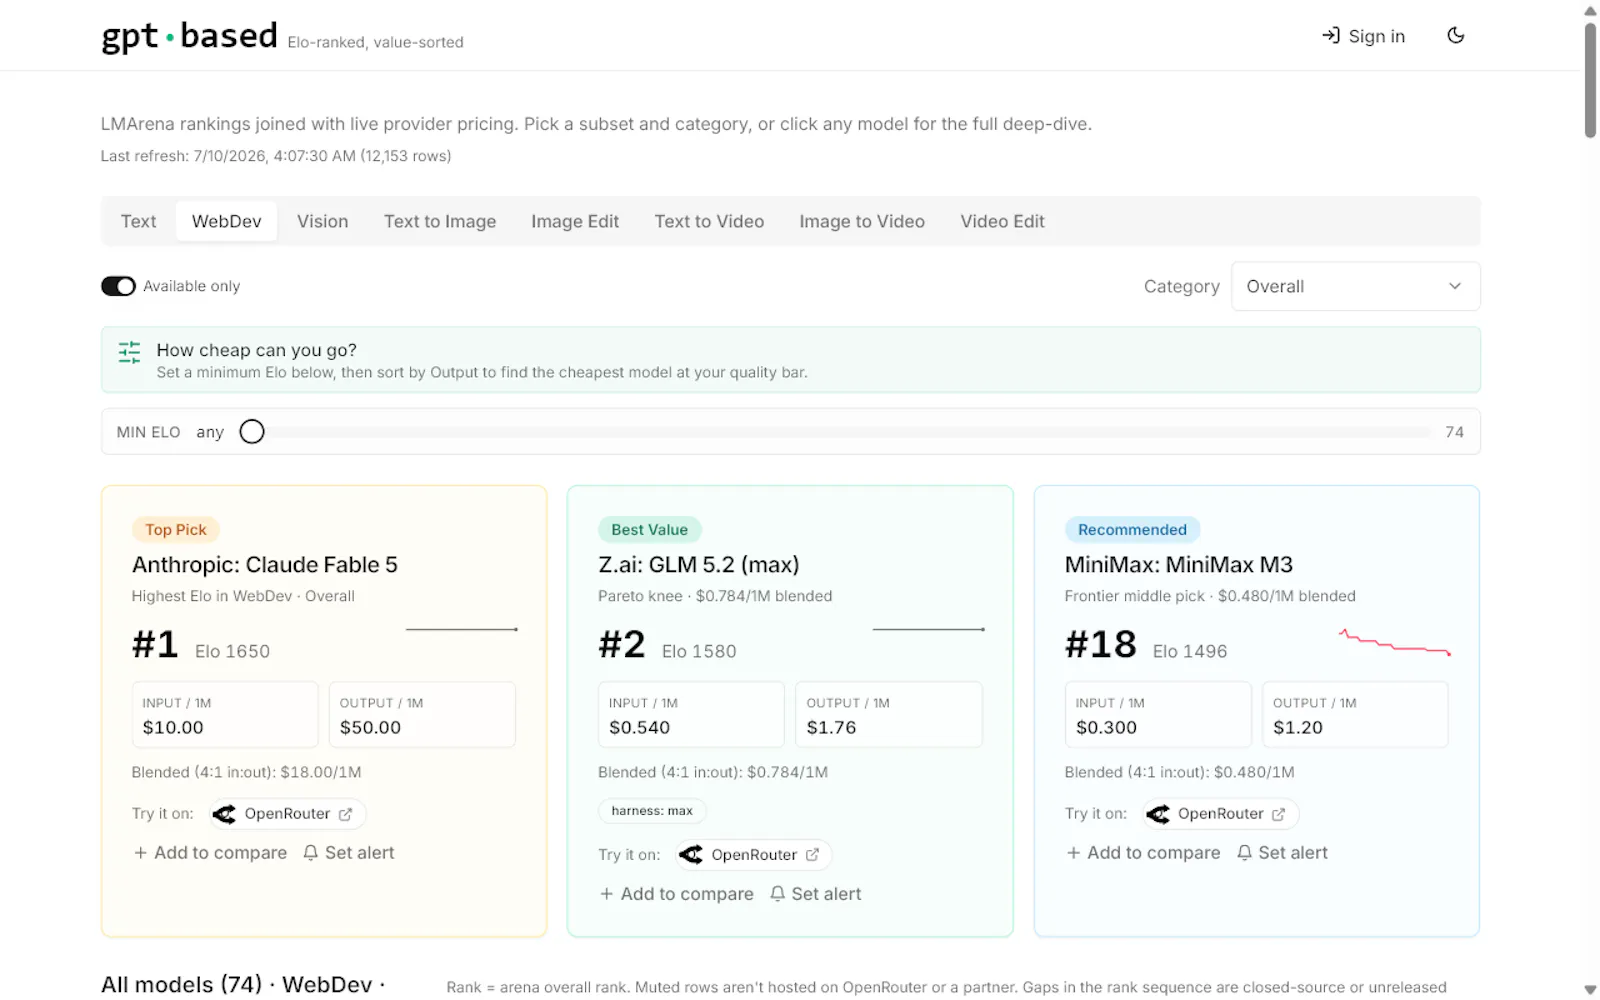Click the Top Pick badge

(x=176, y=530)
